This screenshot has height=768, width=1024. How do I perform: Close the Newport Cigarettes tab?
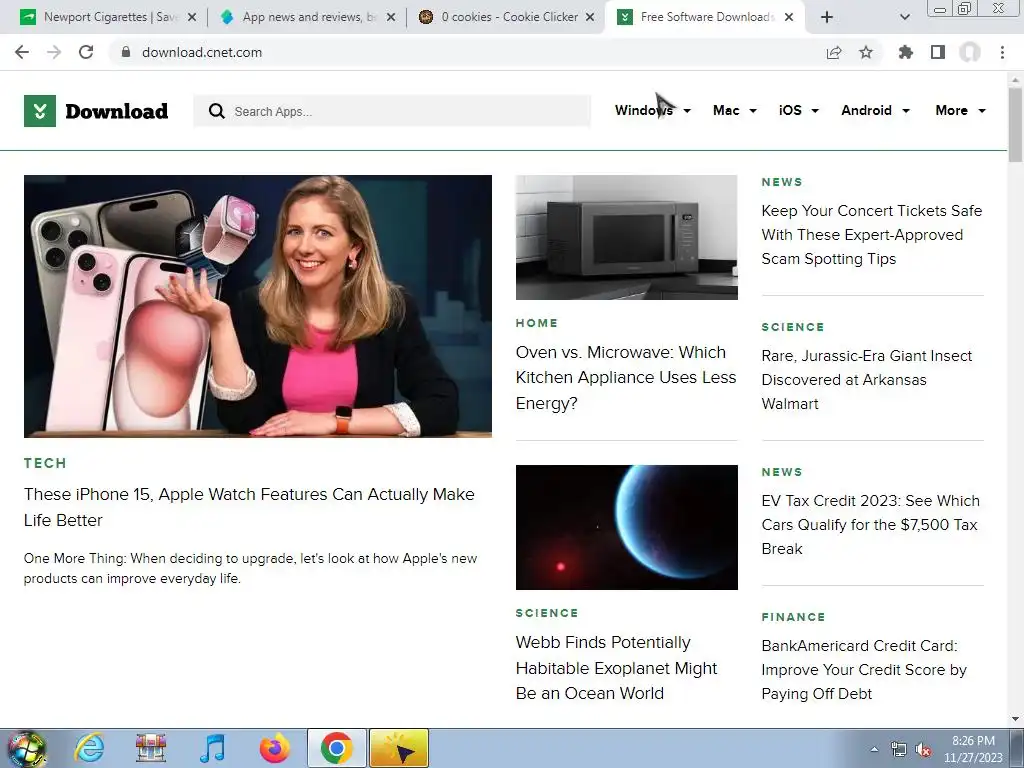pos(192,17)
